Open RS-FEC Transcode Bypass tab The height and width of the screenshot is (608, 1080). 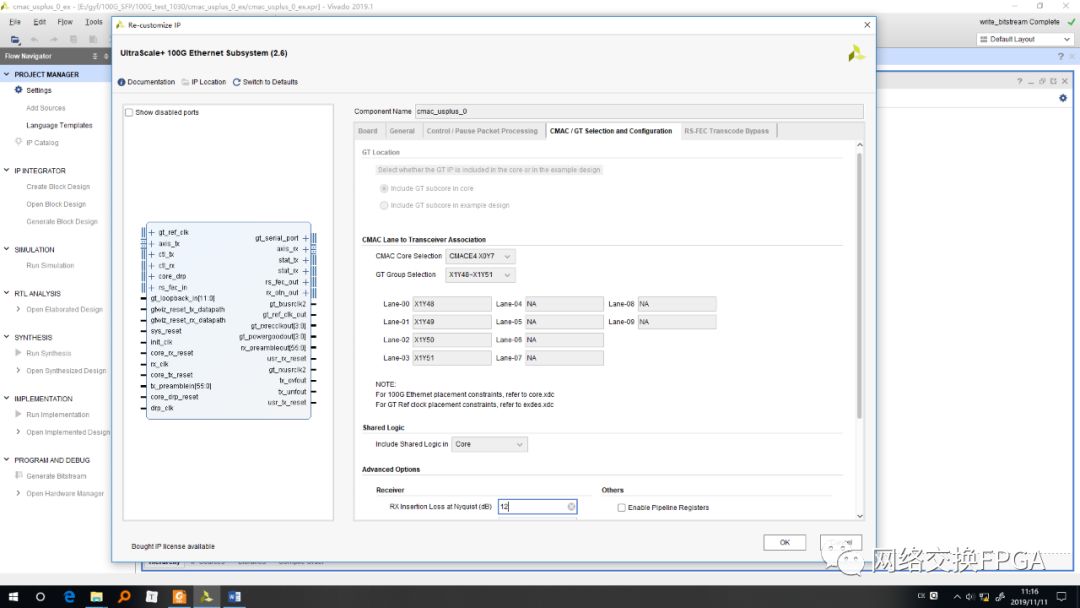tap(727, 131)
